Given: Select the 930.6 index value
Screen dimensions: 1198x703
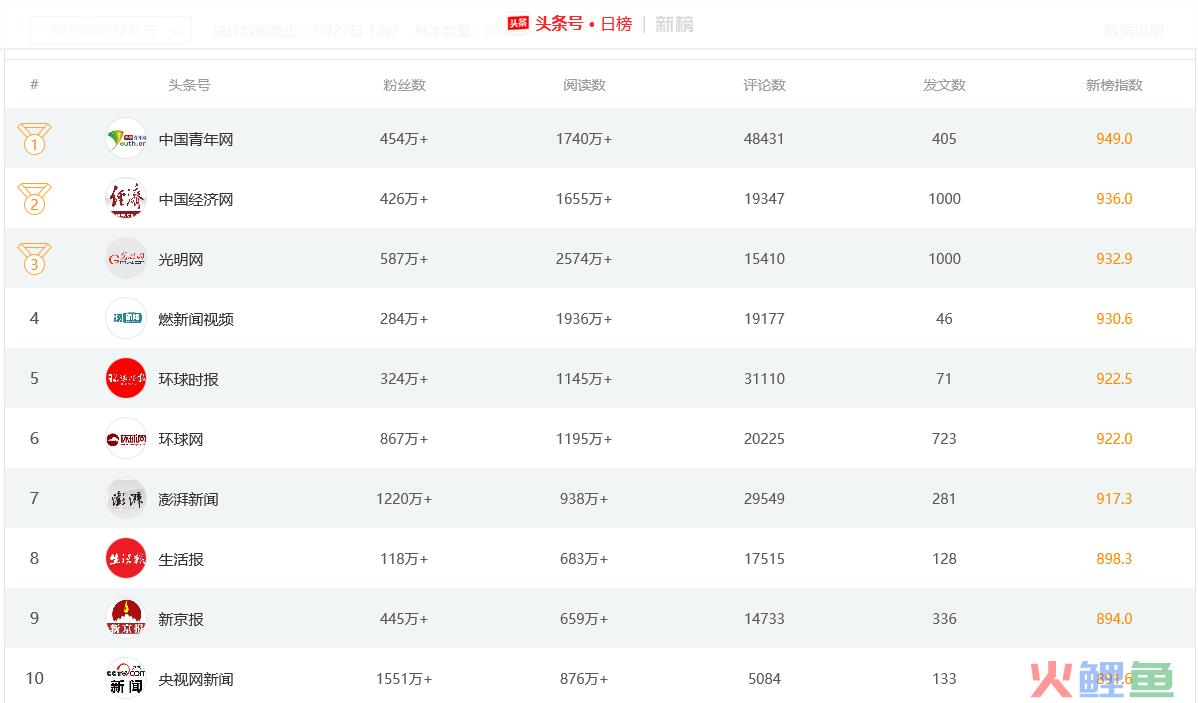Looking at the screenshot, I should pyautogui.click(x=1114, y=319).
